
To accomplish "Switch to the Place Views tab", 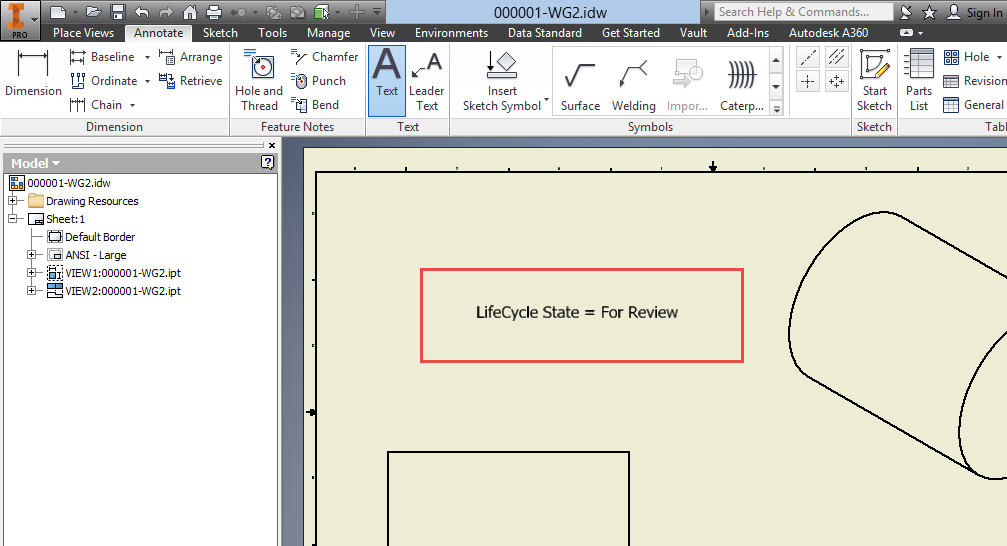I will coord(83,33).
